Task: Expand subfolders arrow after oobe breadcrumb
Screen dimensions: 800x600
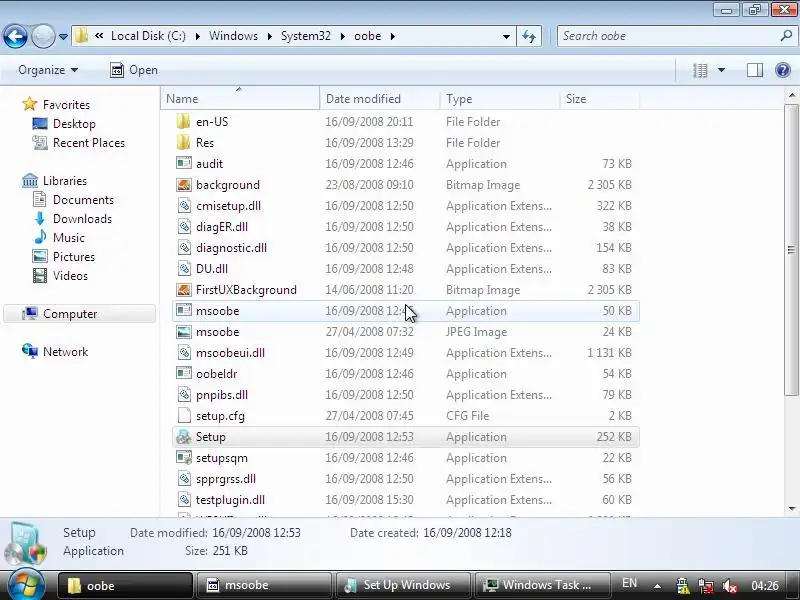Action: coord(392,36)
